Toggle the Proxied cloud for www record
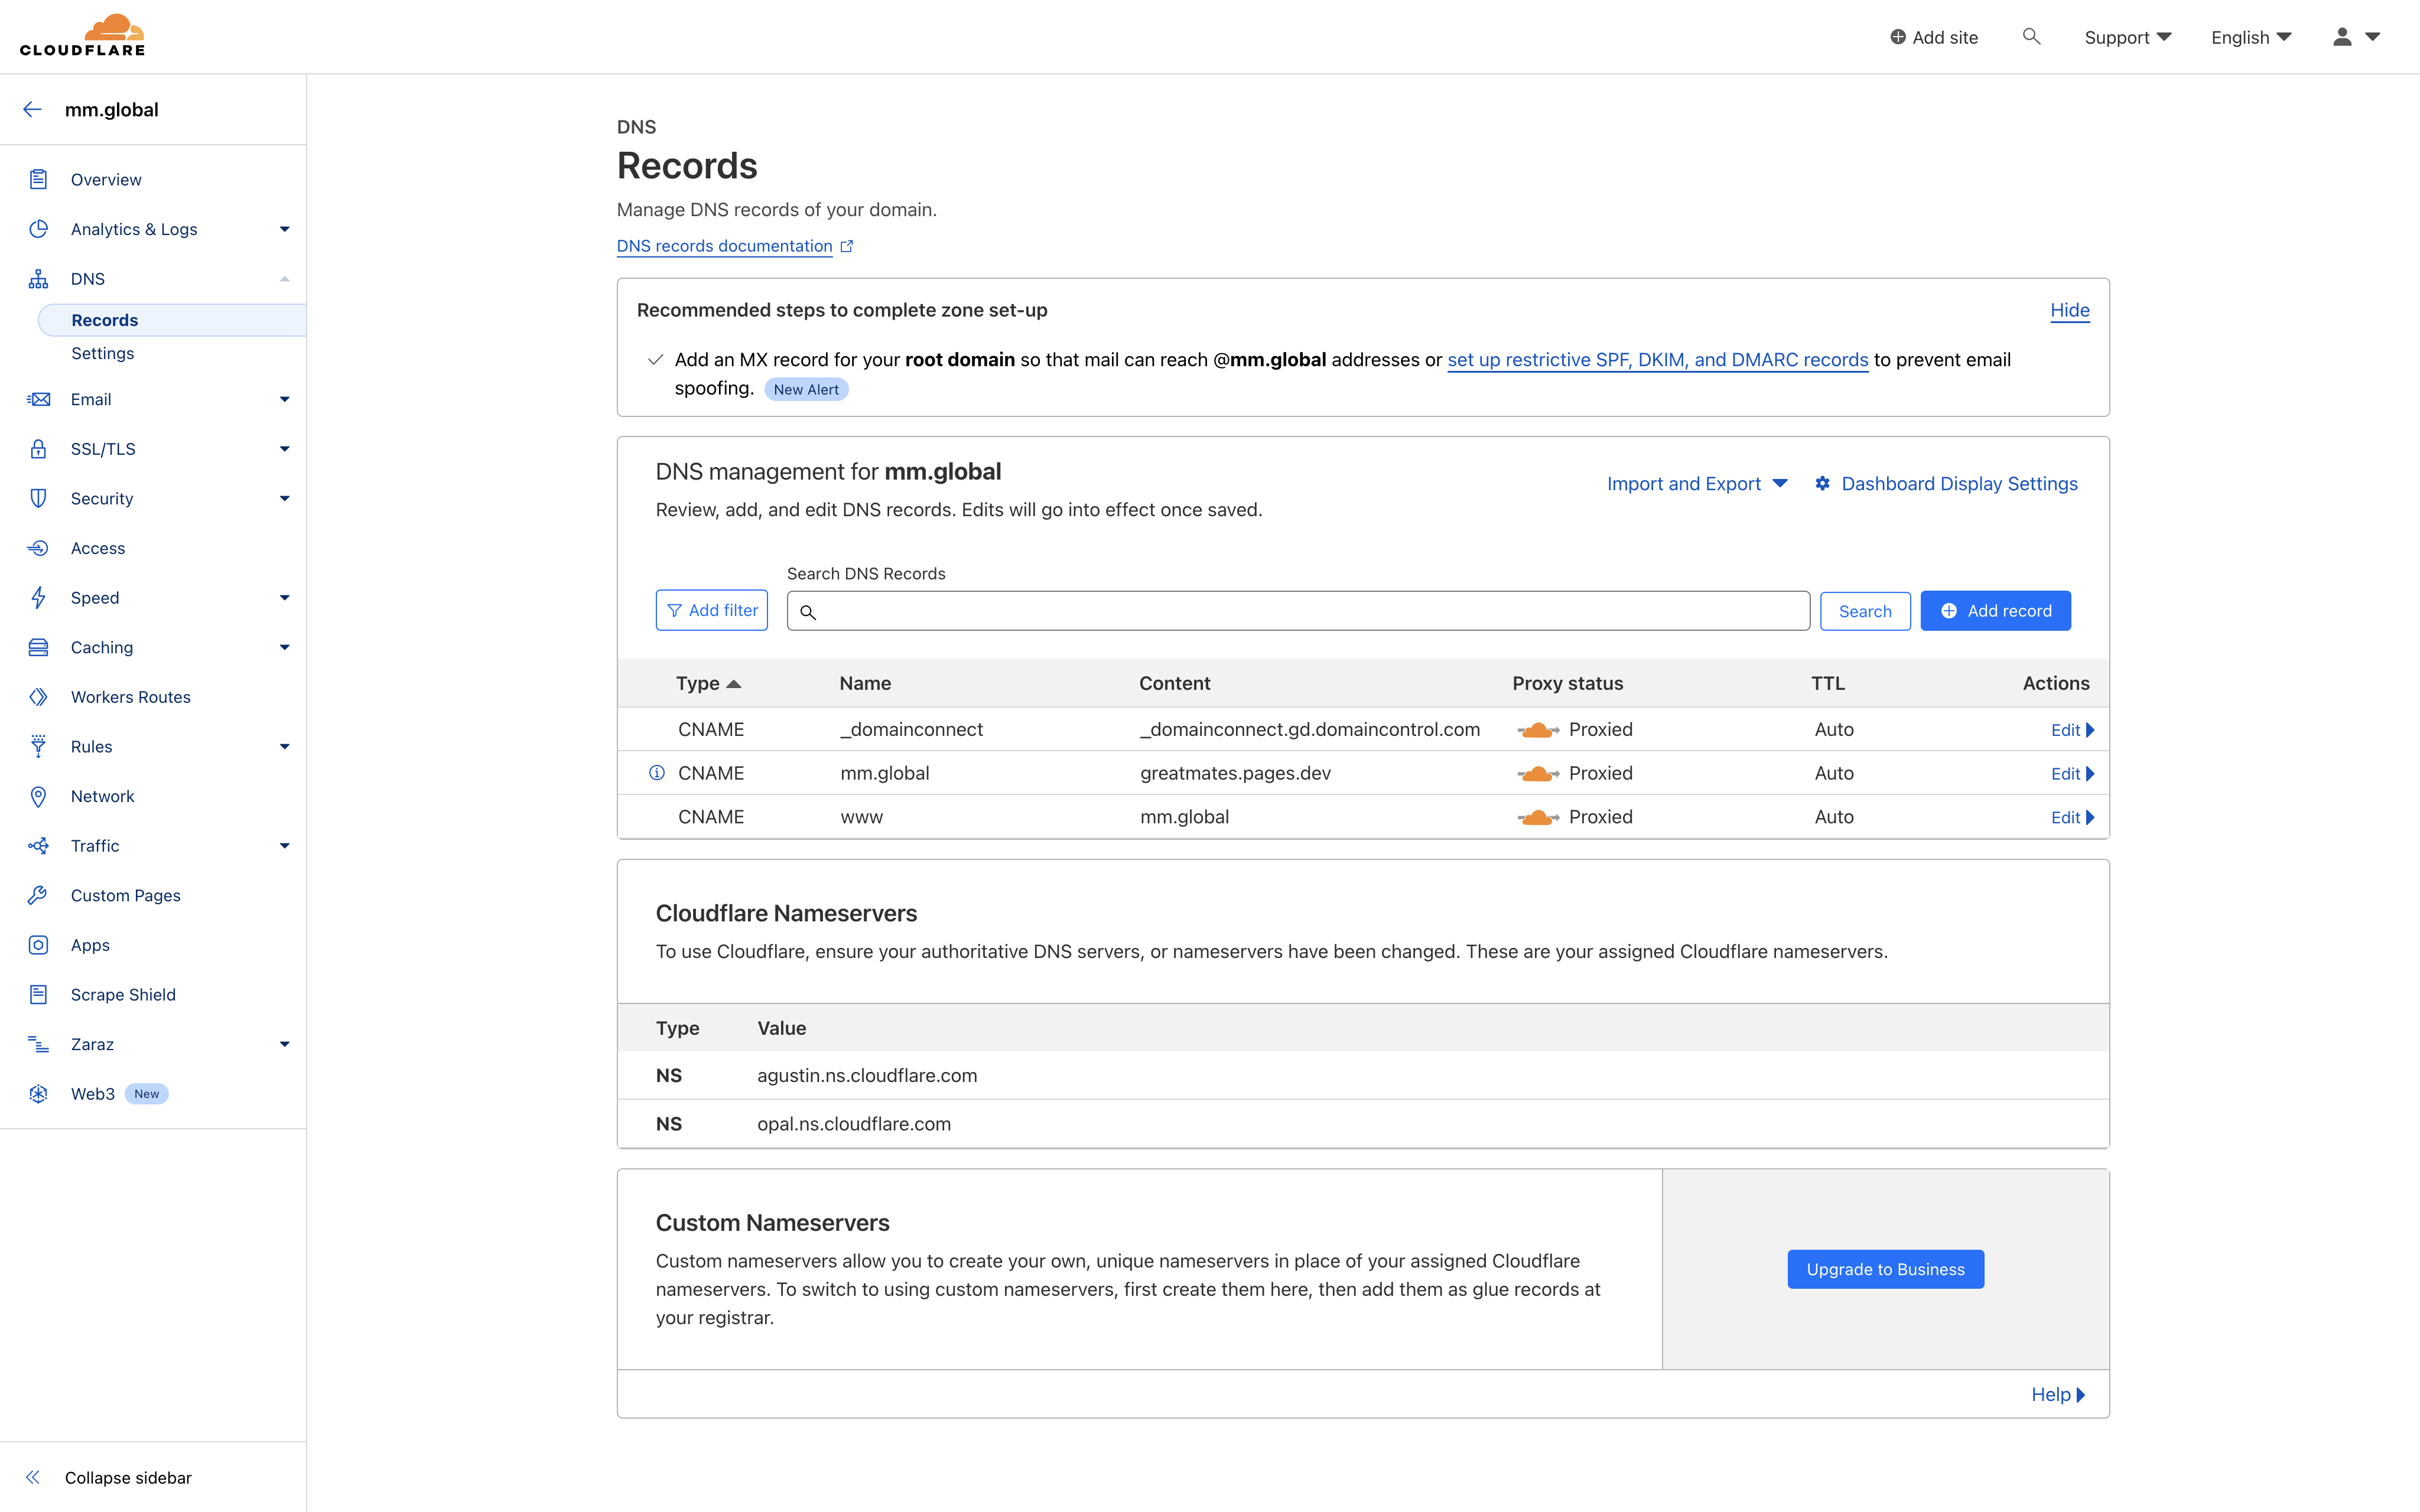 pyautogui.click(x=1539, y=816)
